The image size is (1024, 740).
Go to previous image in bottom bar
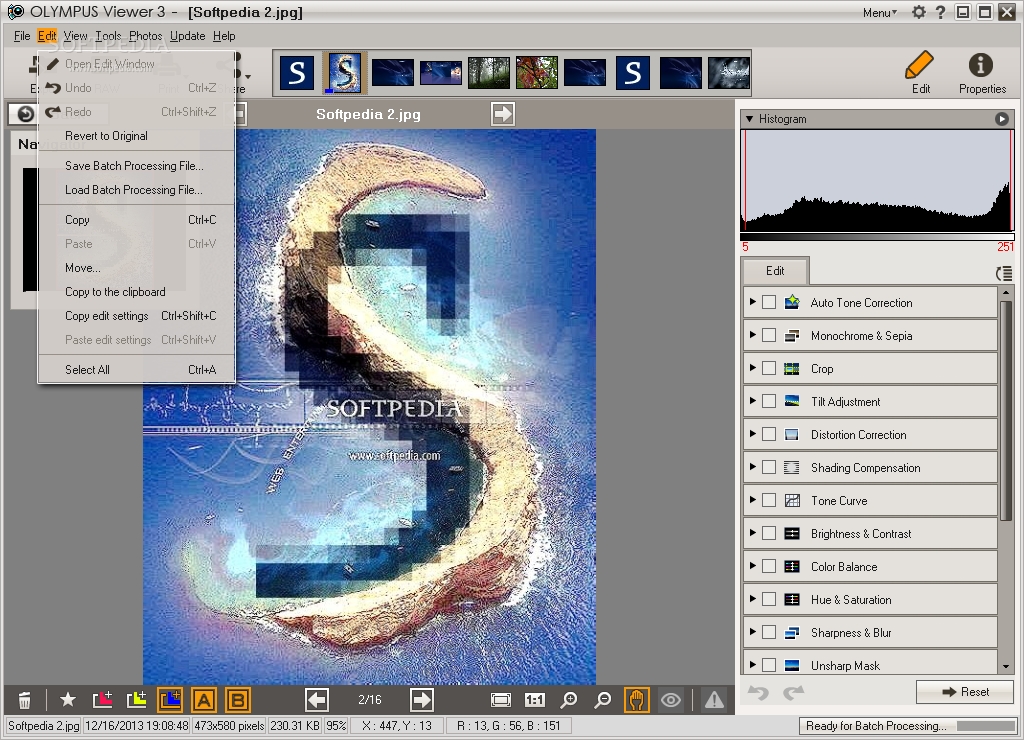point(317,700)
